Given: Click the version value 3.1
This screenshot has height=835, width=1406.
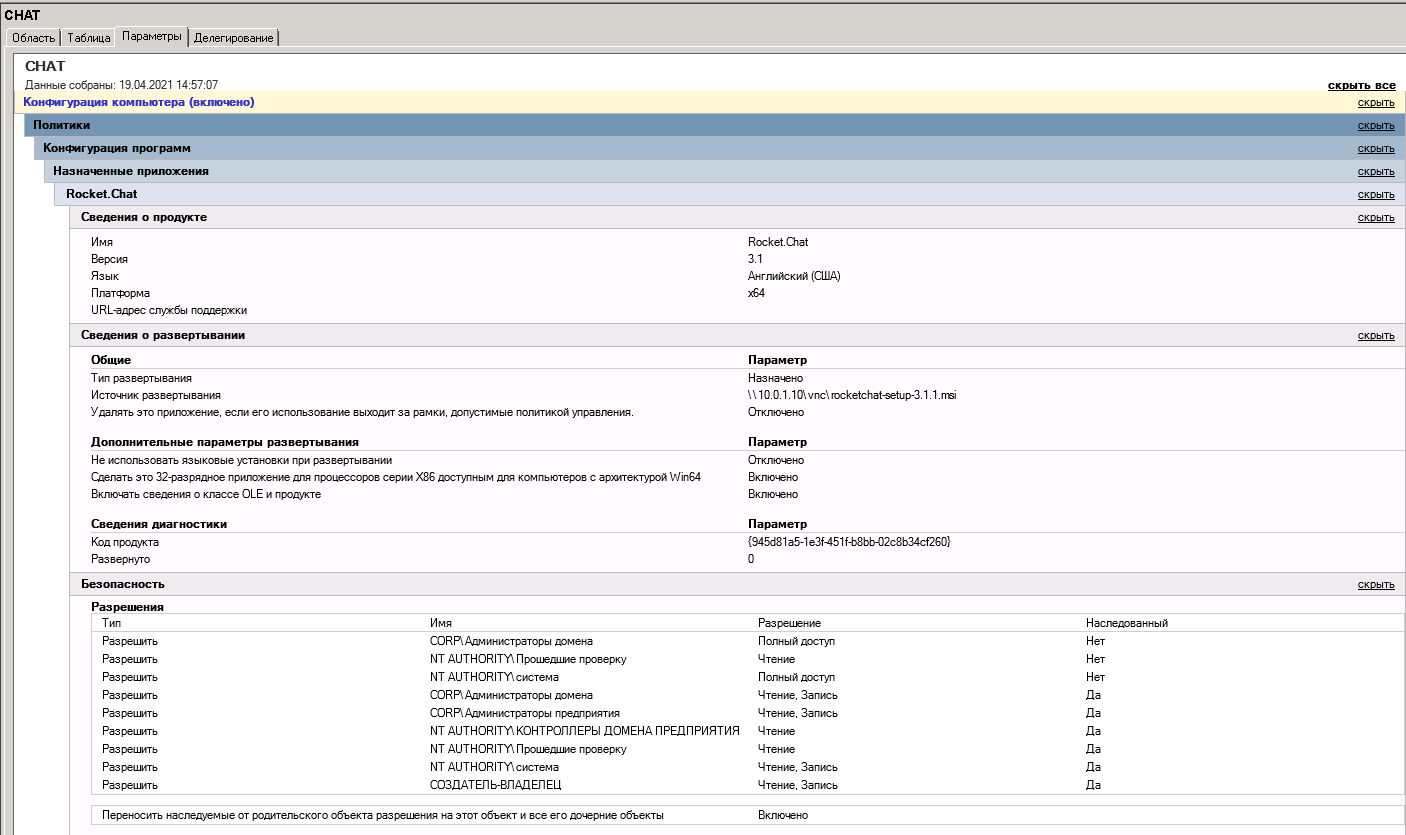Looking at the screenshot, I should [755, 259].
